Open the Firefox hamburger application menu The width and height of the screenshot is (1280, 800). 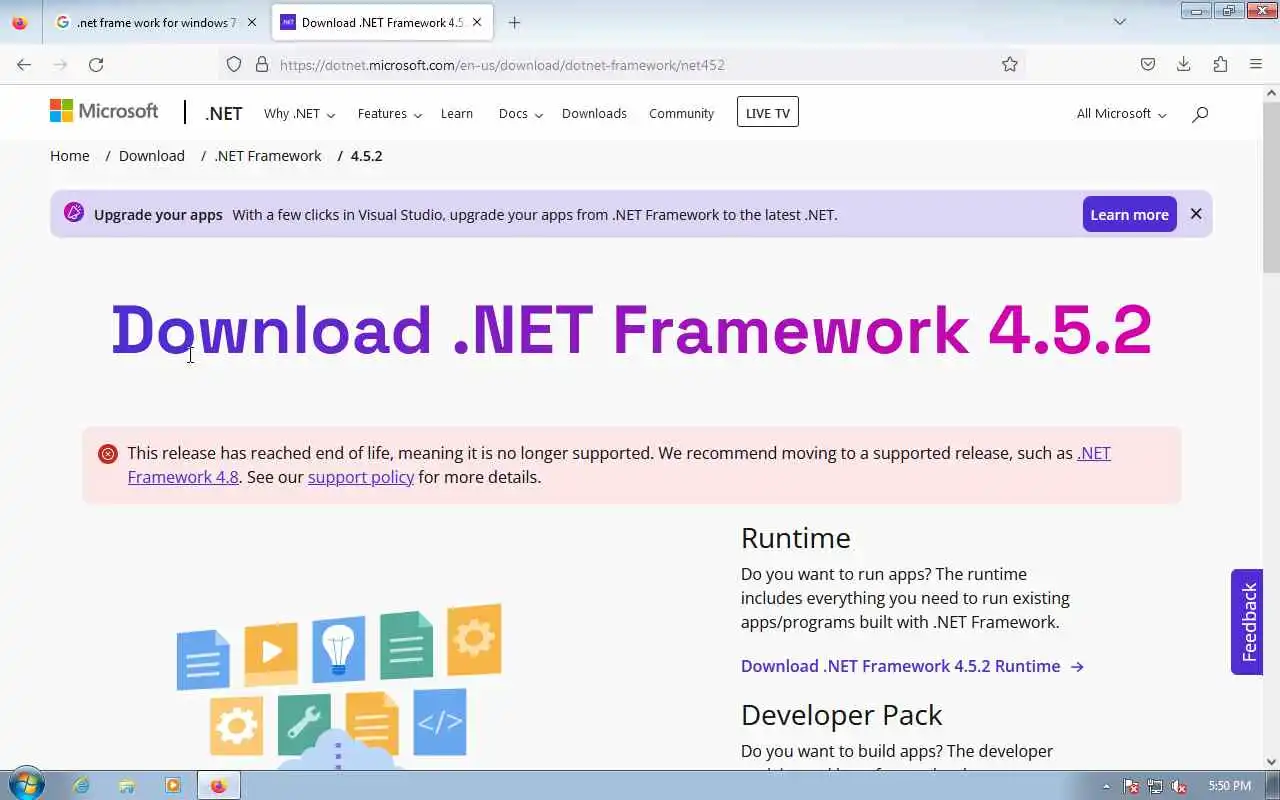point(1256,64)
